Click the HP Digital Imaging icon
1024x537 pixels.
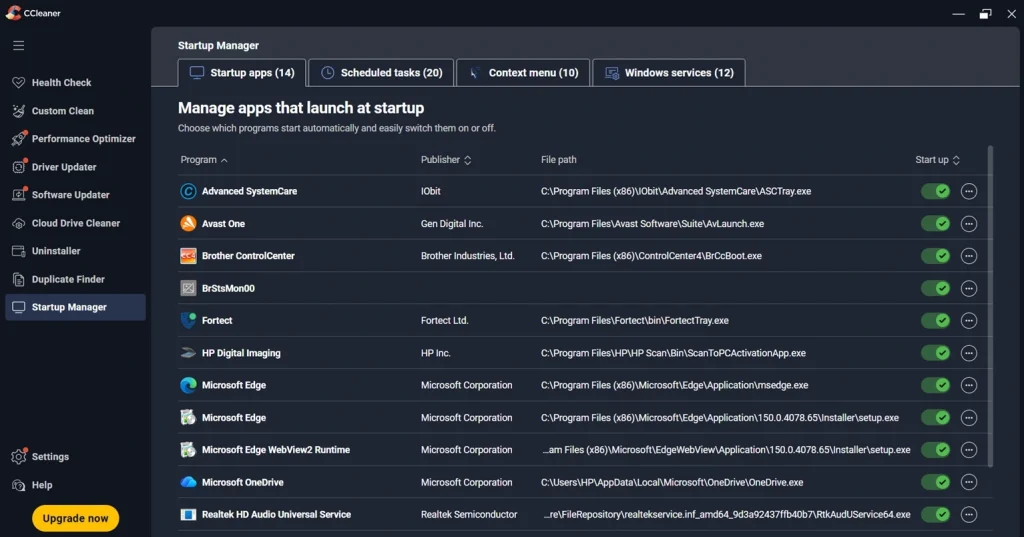(x=188, y=353)
